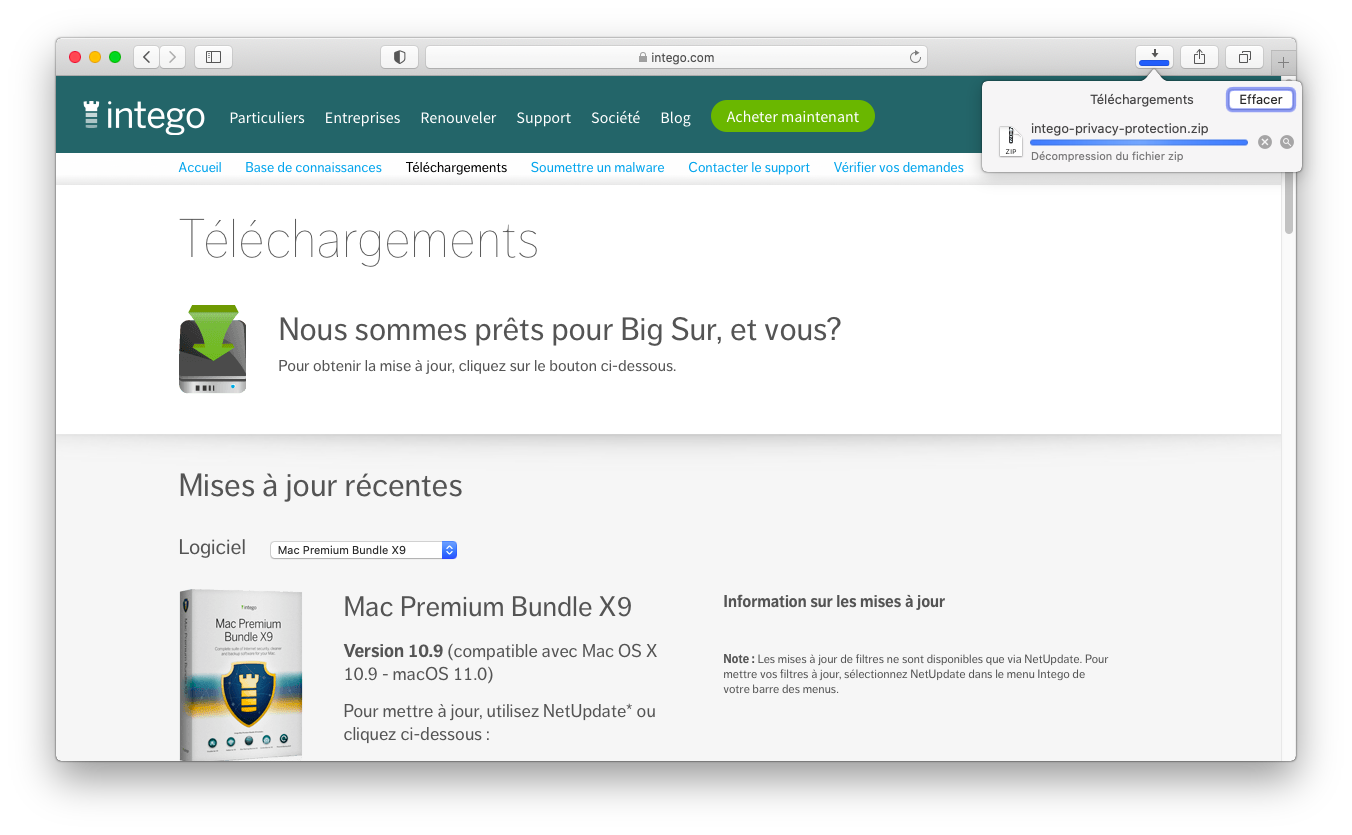Open the Particuliers menu
Screen dimensions: 1352x835
click(x=267, y=117)
